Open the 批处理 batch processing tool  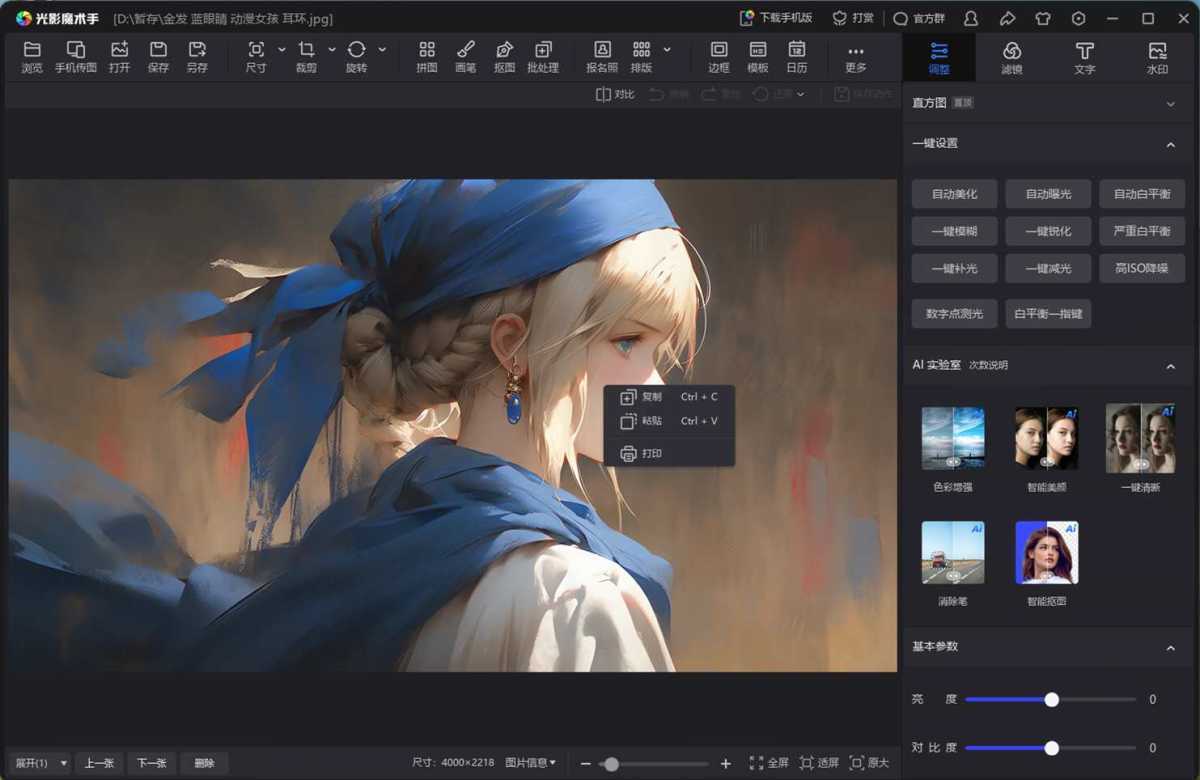(543, 56)
